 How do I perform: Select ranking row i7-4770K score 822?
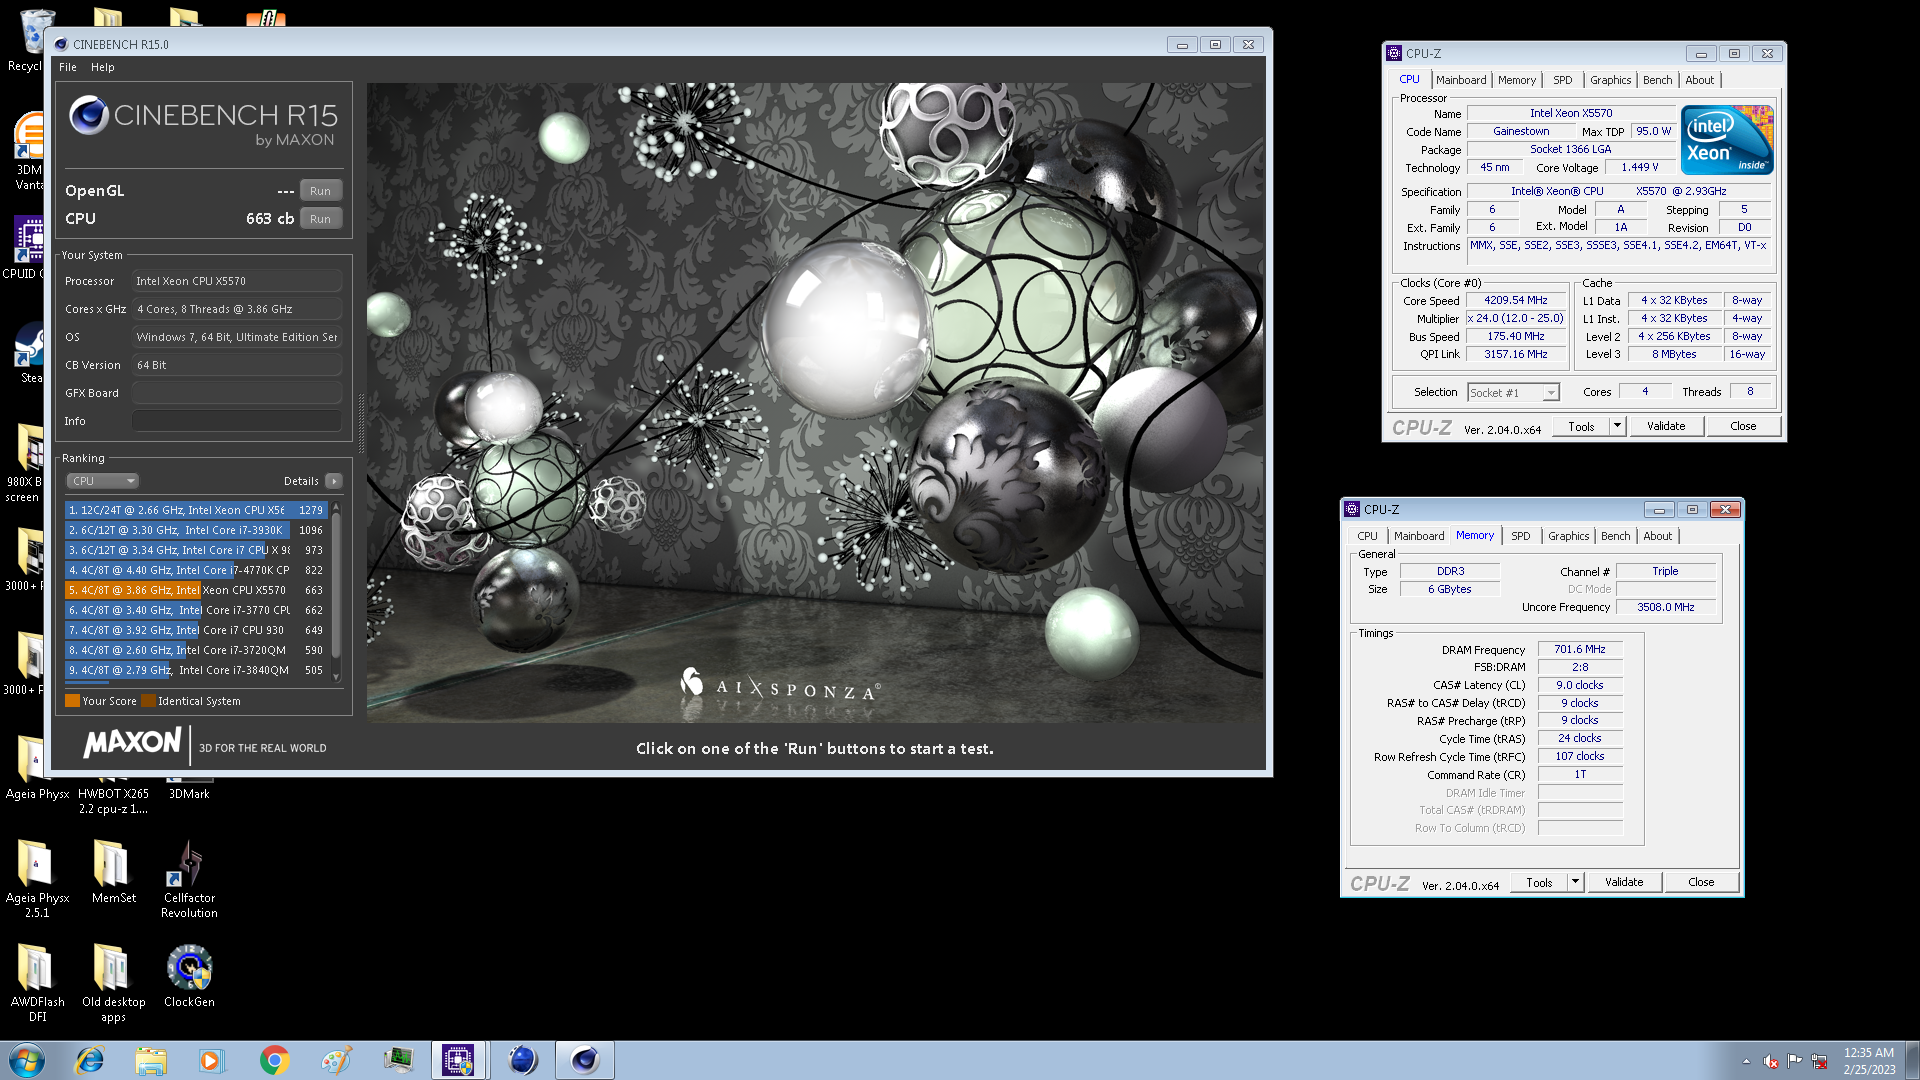click(x=197, y=570)
